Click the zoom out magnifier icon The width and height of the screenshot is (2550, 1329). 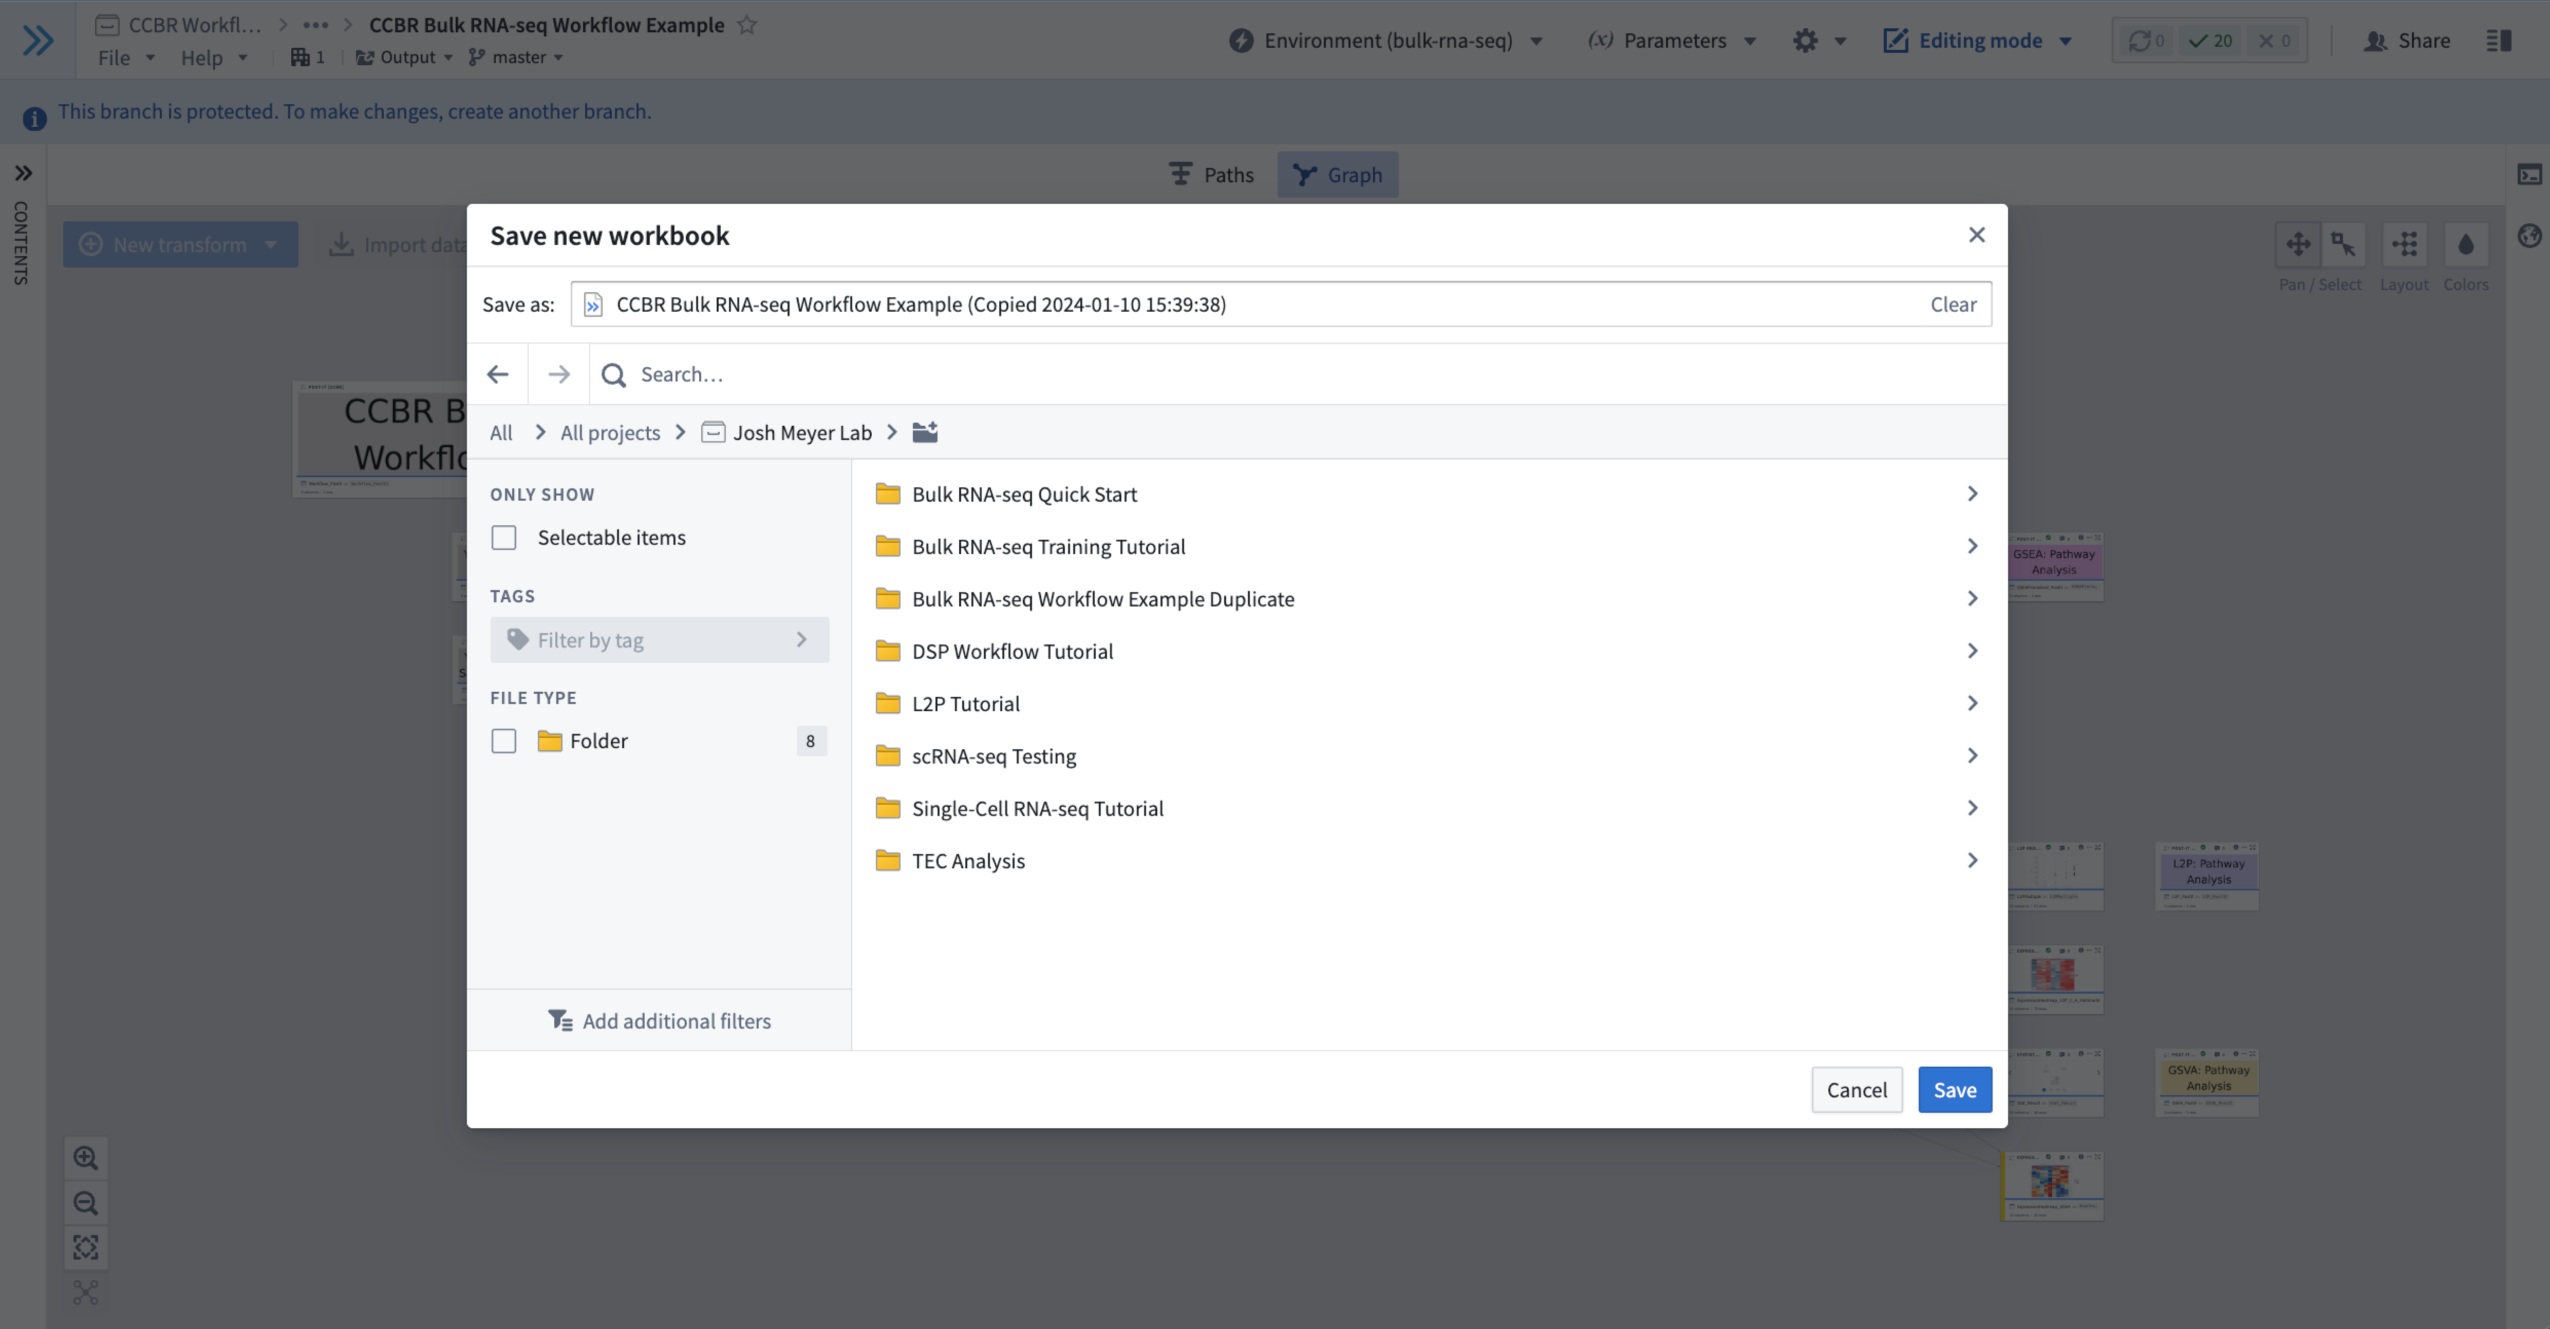click(x=86, y=1203)
